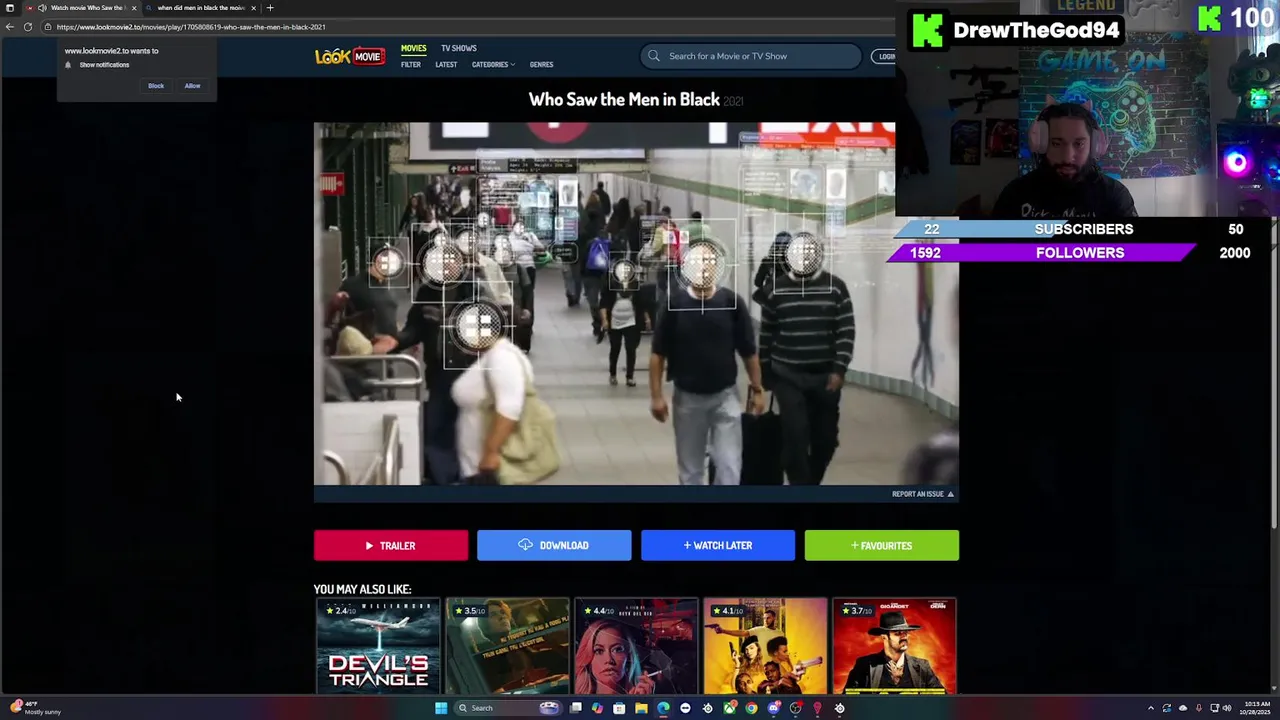Click site info lock icon in address bar

47,27
